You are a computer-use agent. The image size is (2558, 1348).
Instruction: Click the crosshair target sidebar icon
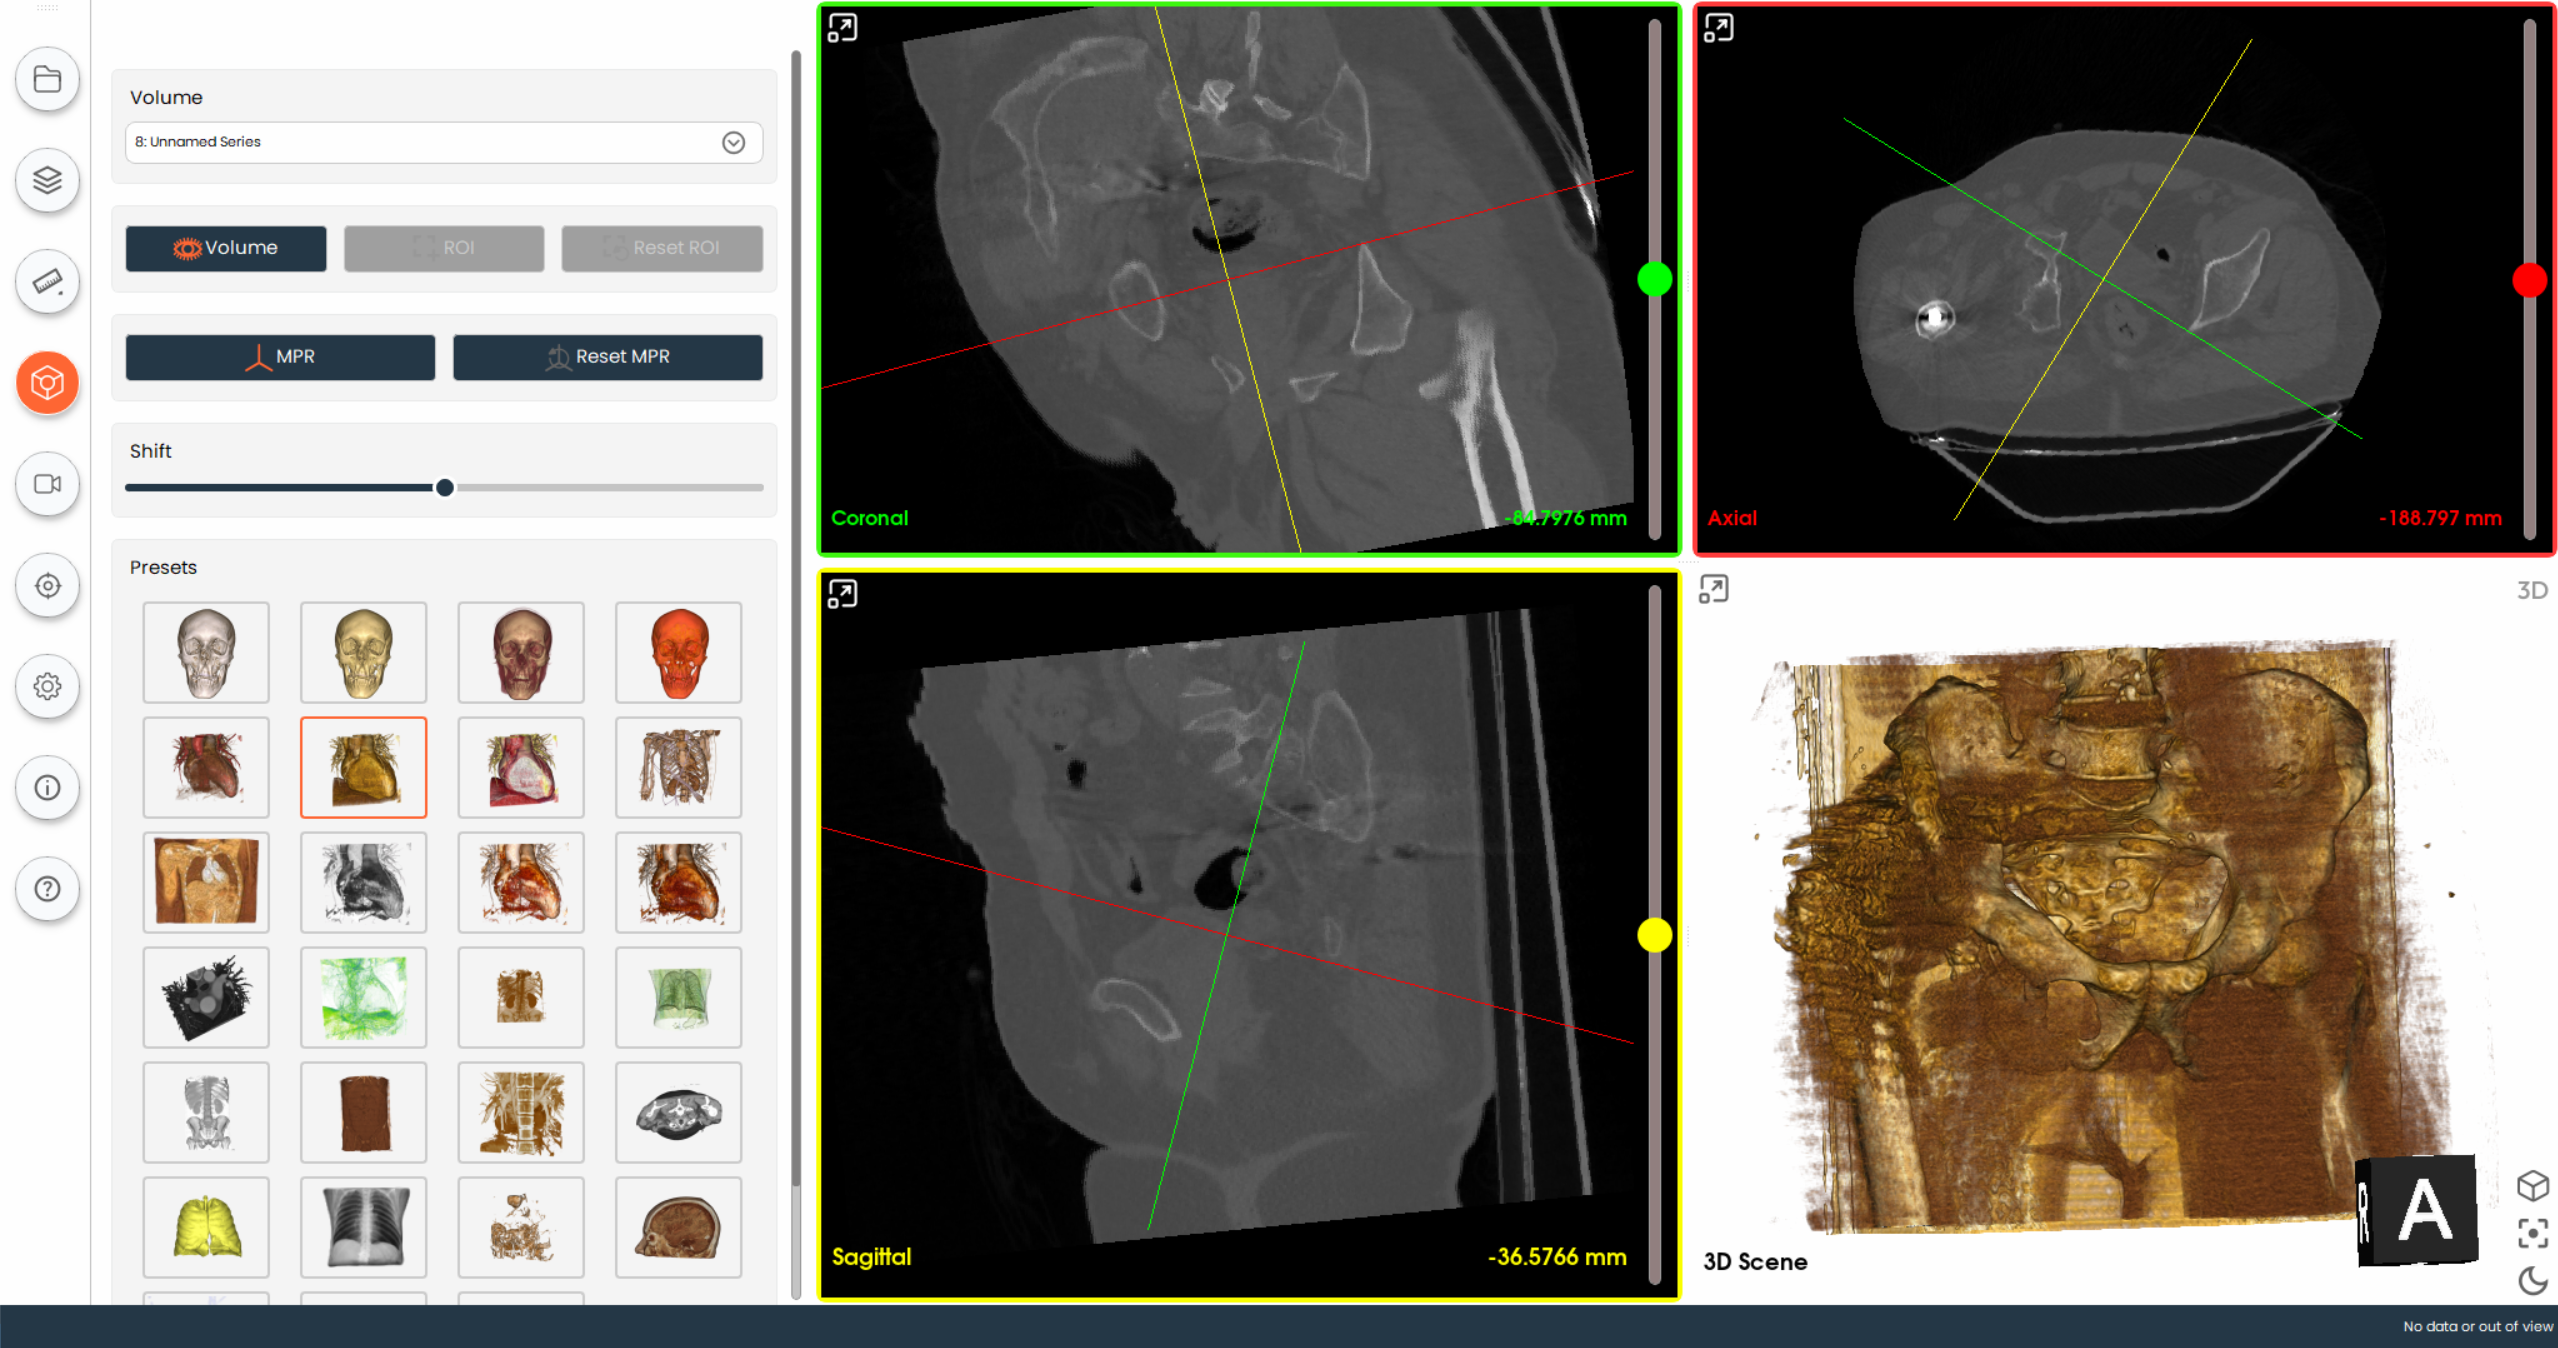47,585
